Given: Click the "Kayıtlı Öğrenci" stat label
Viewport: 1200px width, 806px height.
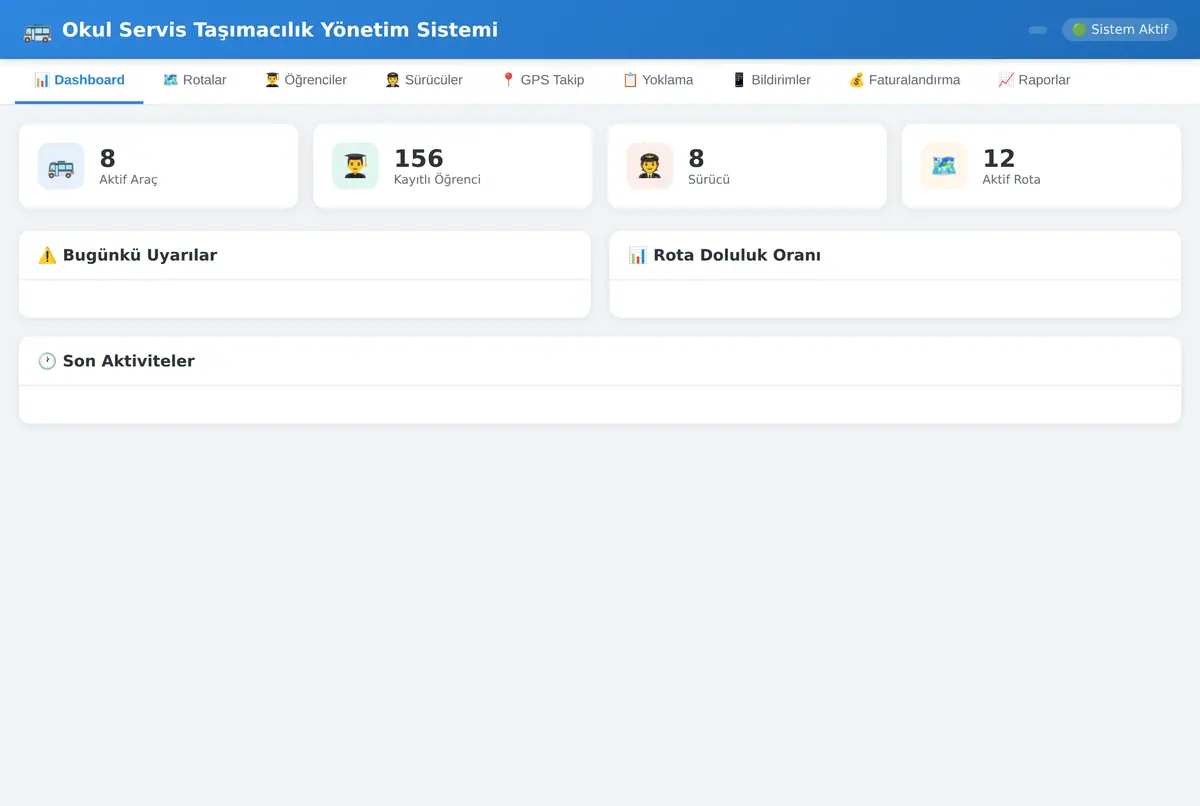Looking at the screenshot, I should [437, 180].
